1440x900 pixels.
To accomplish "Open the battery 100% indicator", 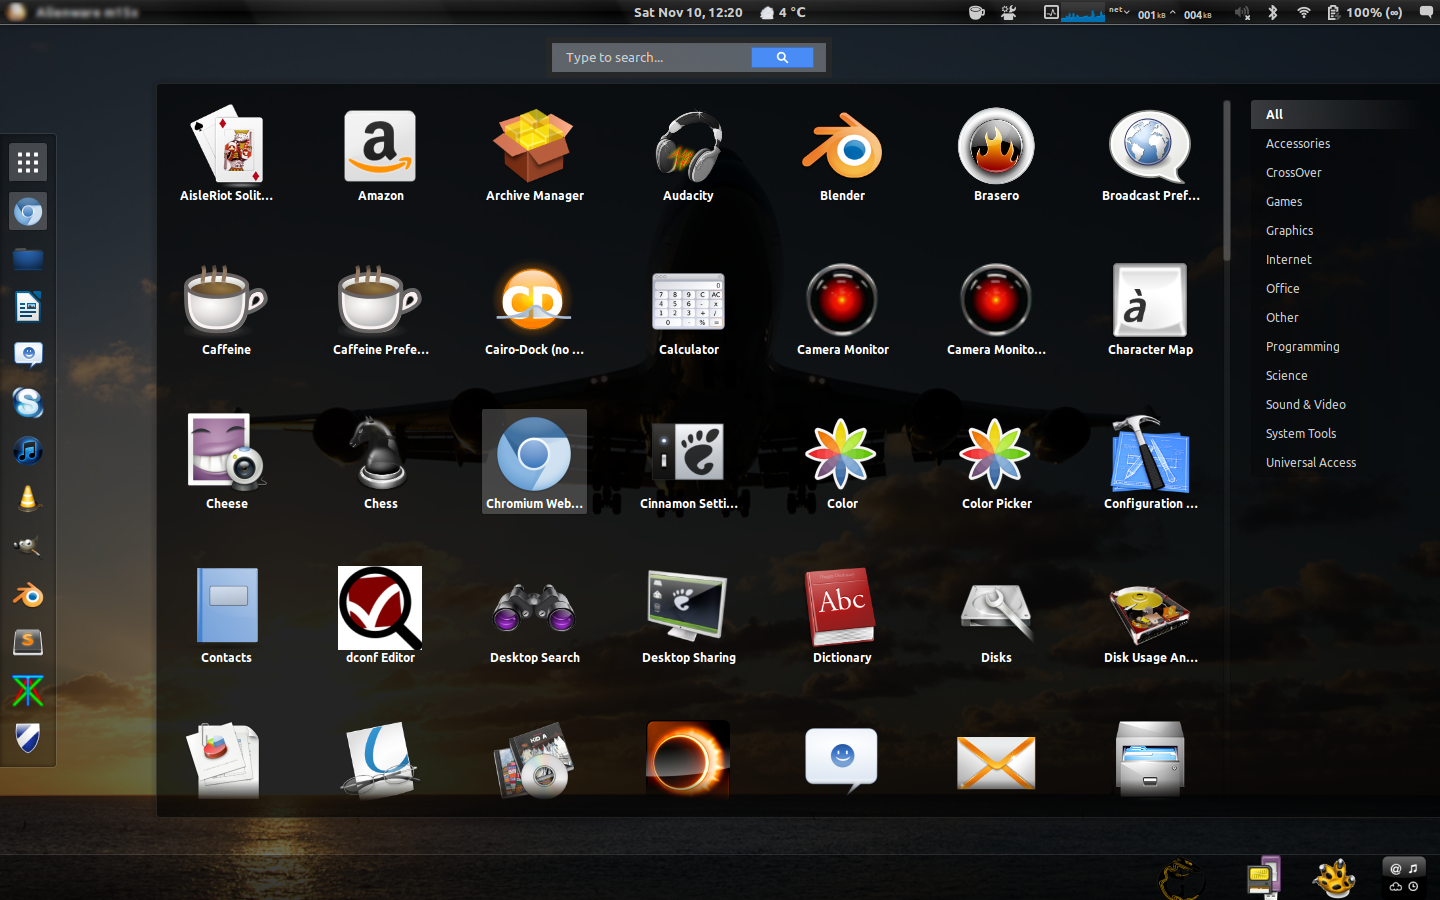I will pyautogui.click(x=1365, y=12).
